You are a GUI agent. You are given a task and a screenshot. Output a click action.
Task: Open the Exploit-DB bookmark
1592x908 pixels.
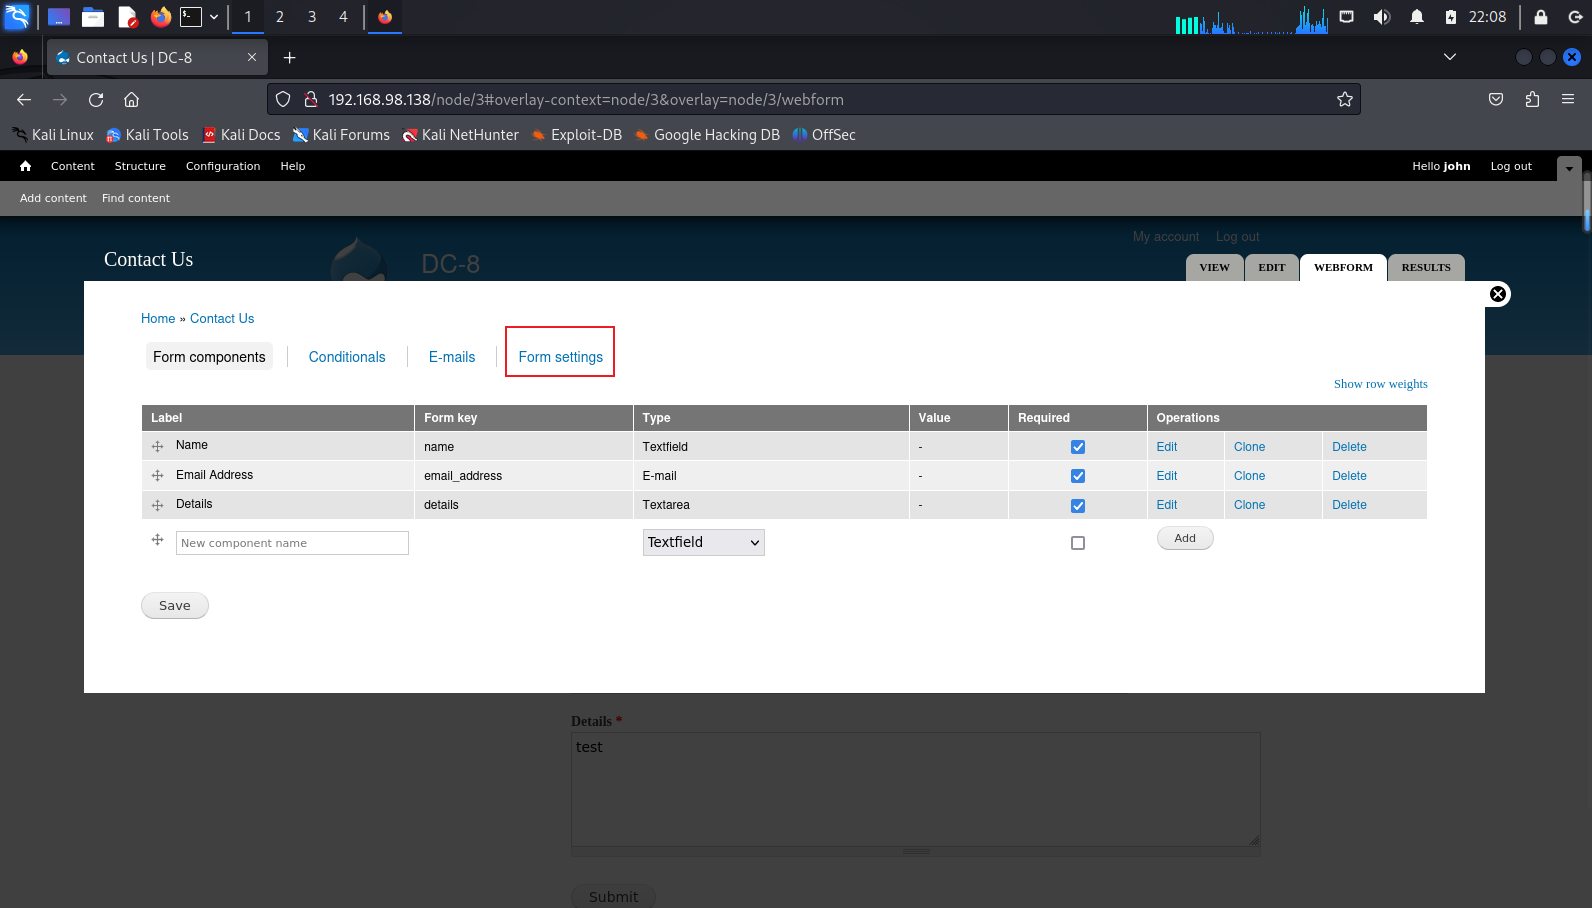(x=576, y=135)
